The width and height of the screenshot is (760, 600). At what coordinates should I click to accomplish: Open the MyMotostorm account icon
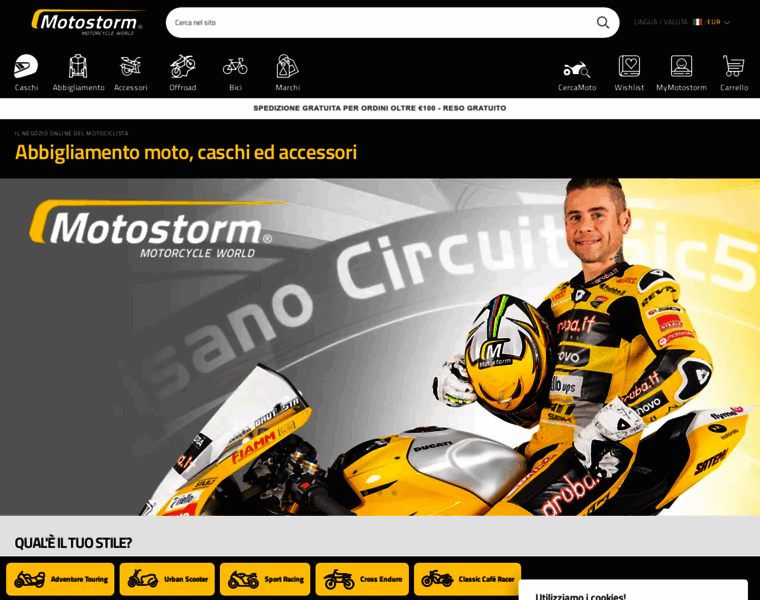681,66
